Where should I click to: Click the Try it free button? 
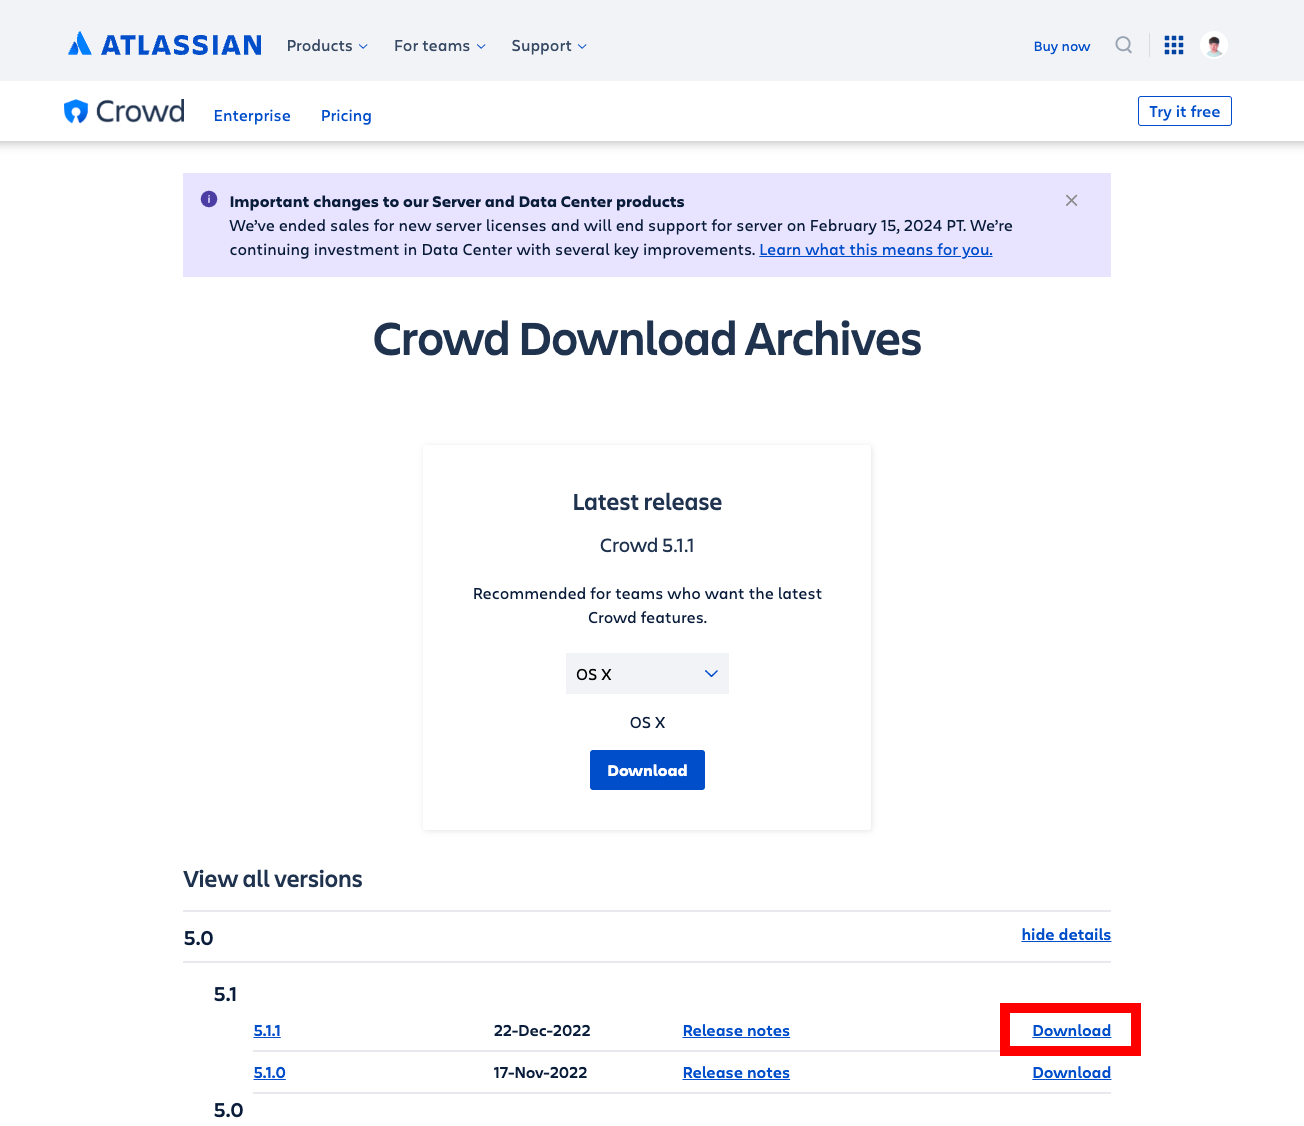pyautogui.click(x=1184, y=111)
